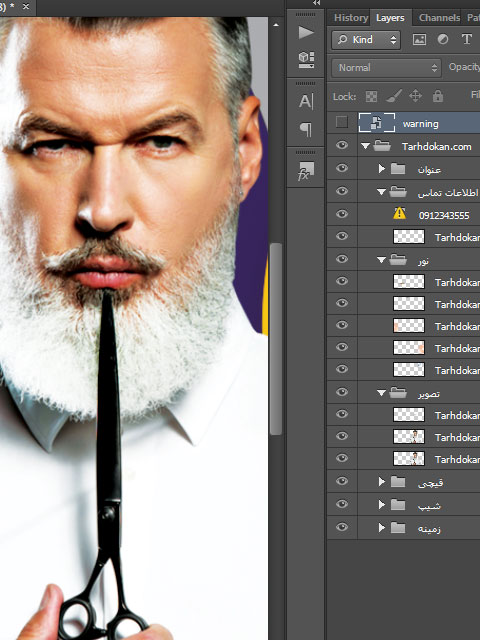Collapse the نور group
Viewport: 480px width, 640px height.
pos(381,260)
